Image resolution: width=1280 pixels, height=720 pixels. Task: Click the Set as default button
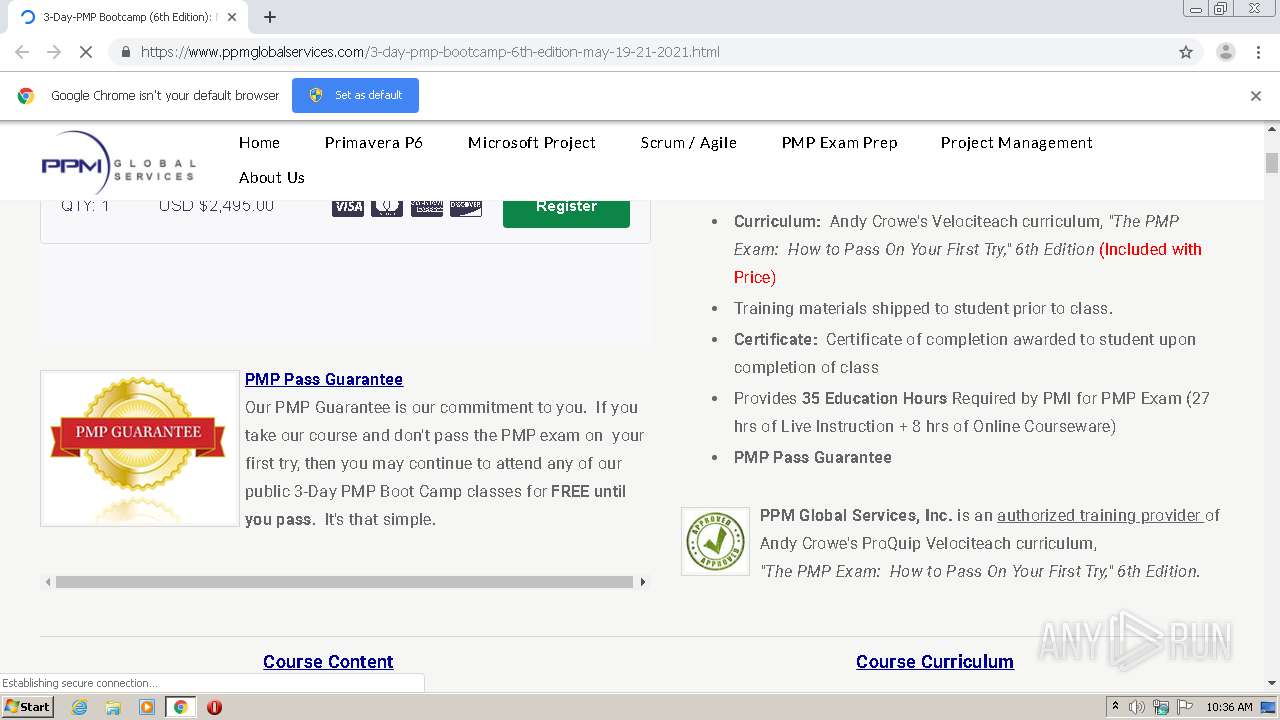tap(355, 96)
